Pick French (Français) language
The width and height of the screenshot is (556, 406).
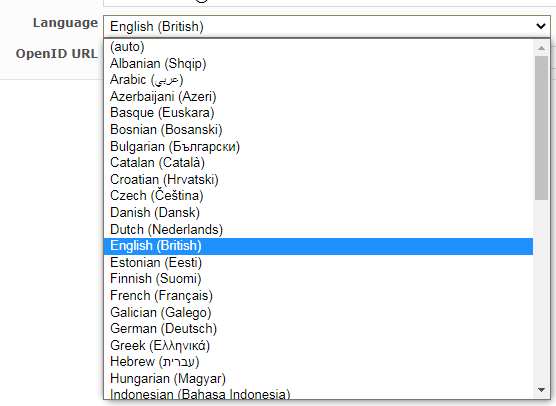click(x=318, y=296)
